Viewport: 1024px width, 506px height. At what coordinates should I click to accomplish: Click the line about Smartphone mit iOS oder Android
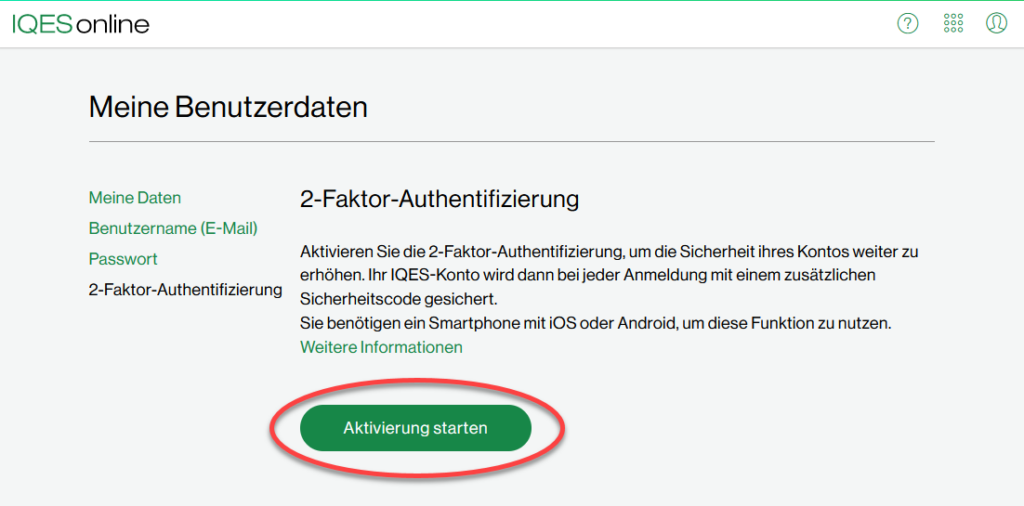click(x=596, y=323)
